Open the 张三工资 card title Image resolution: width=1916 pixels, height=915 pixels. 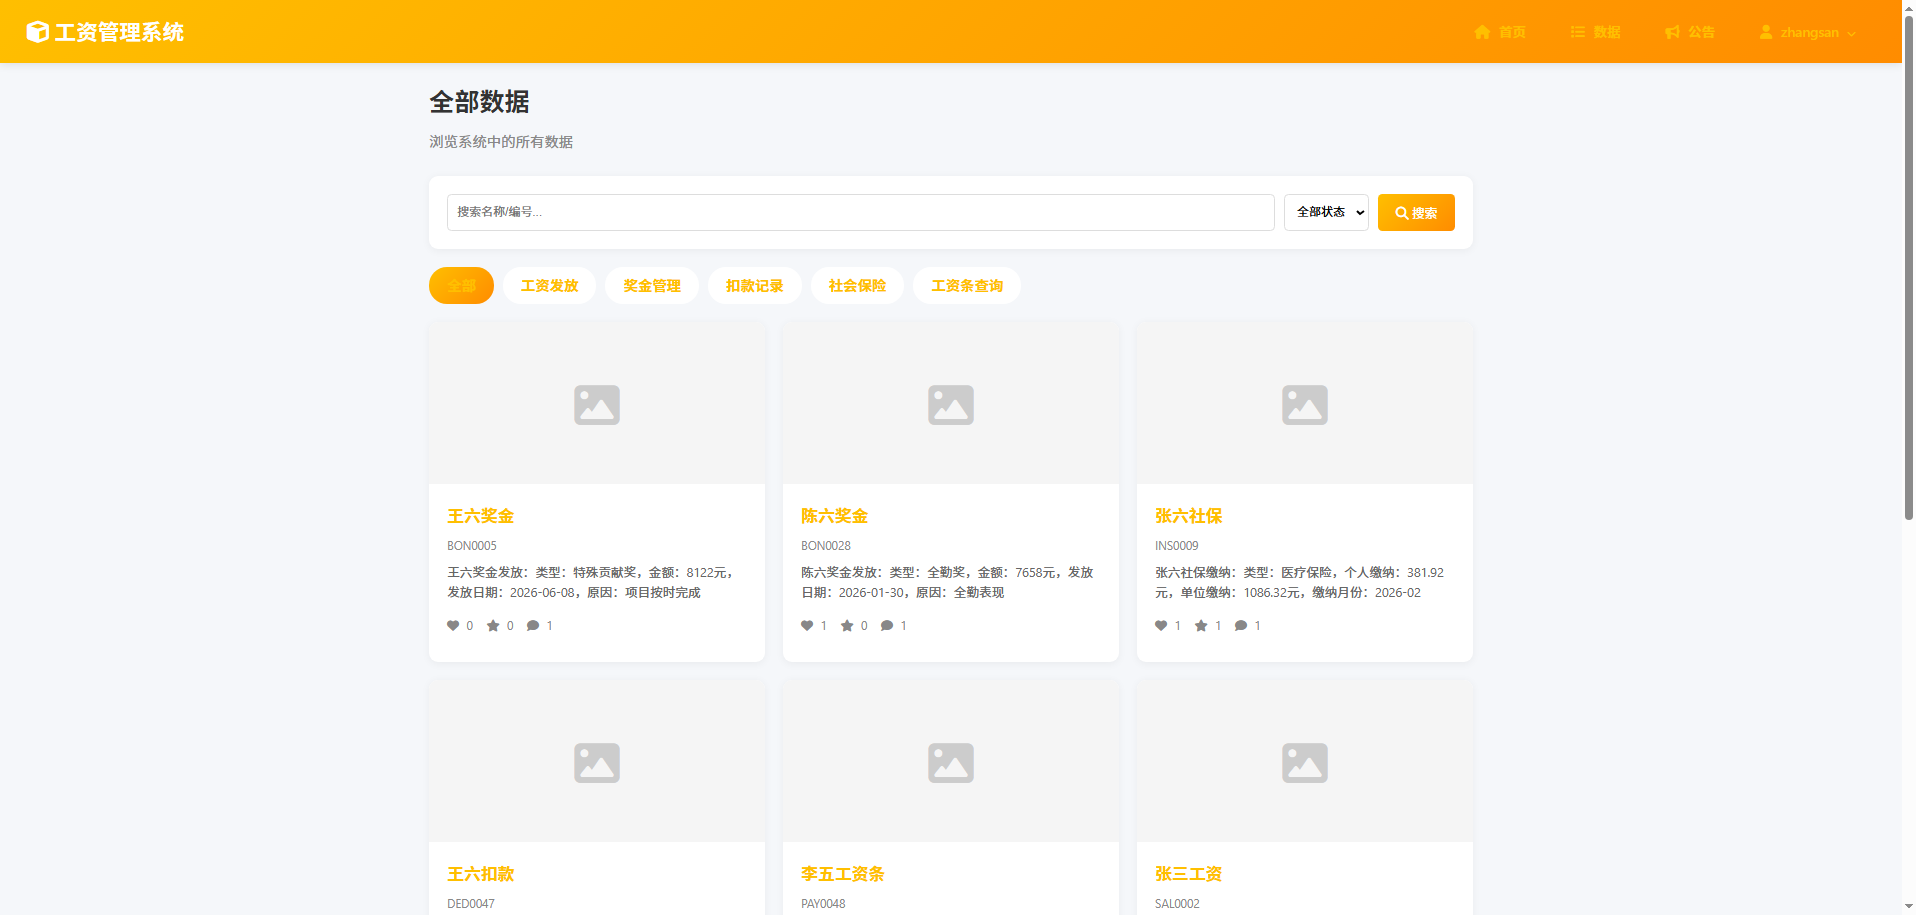tap(1188, 874)
